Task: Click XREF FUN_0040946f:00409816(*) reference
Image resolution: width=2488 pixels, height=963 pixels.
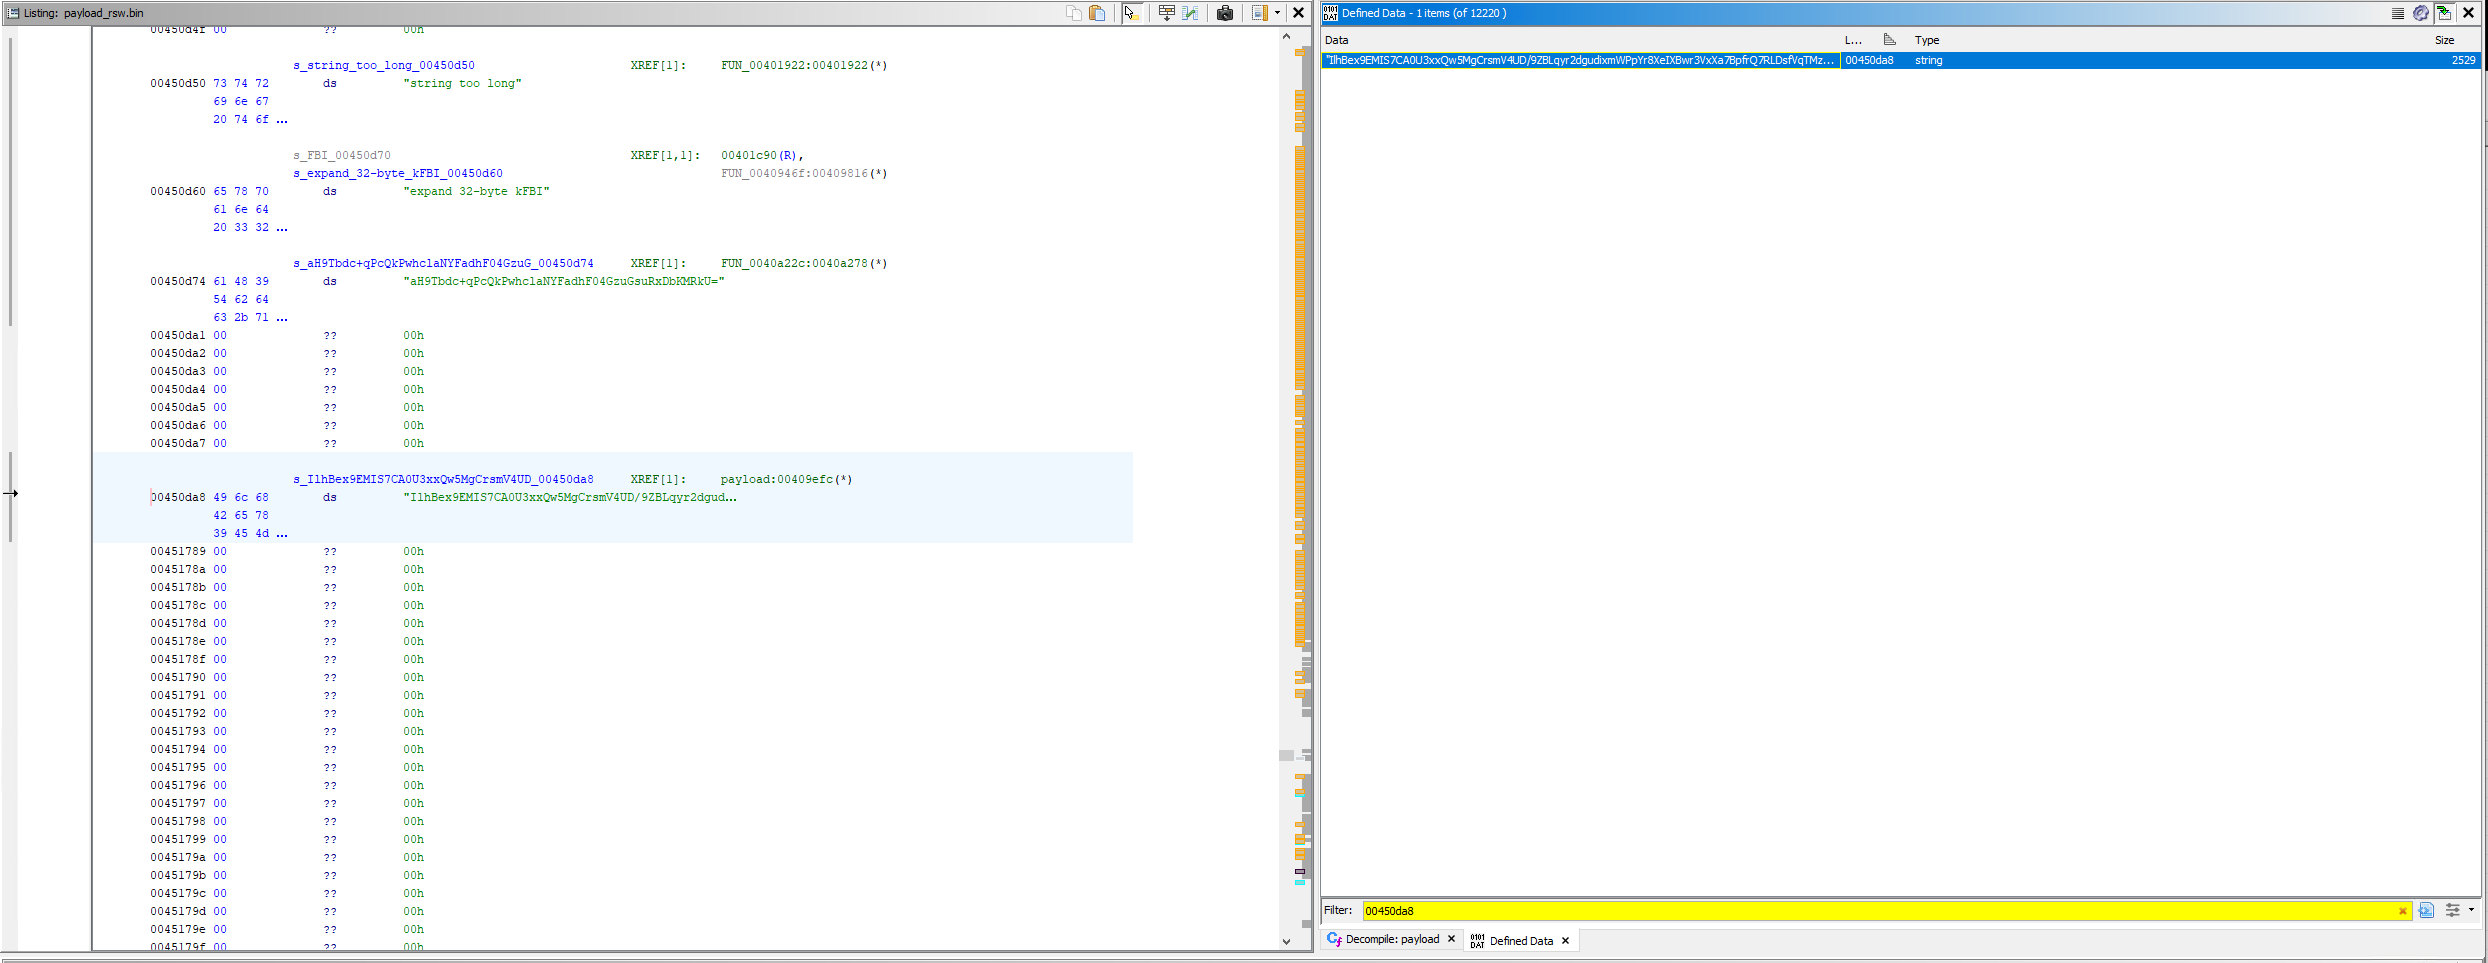Action: [x=804, y=174]
